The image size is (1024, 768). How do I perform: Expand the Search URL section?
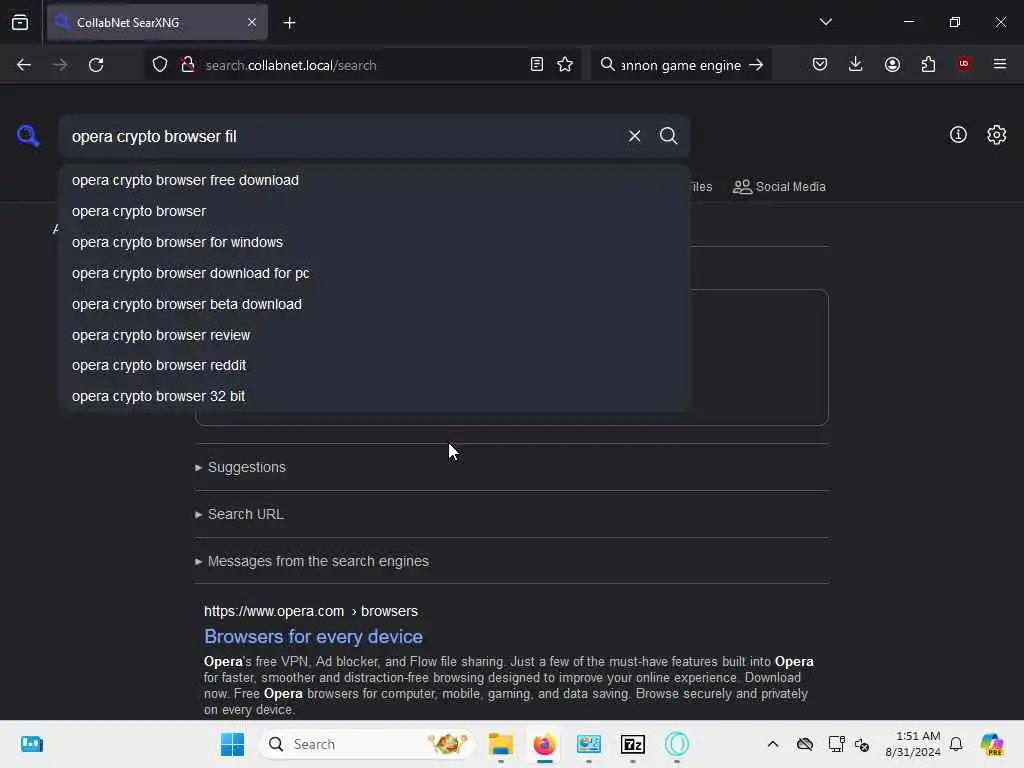point(239,514)
